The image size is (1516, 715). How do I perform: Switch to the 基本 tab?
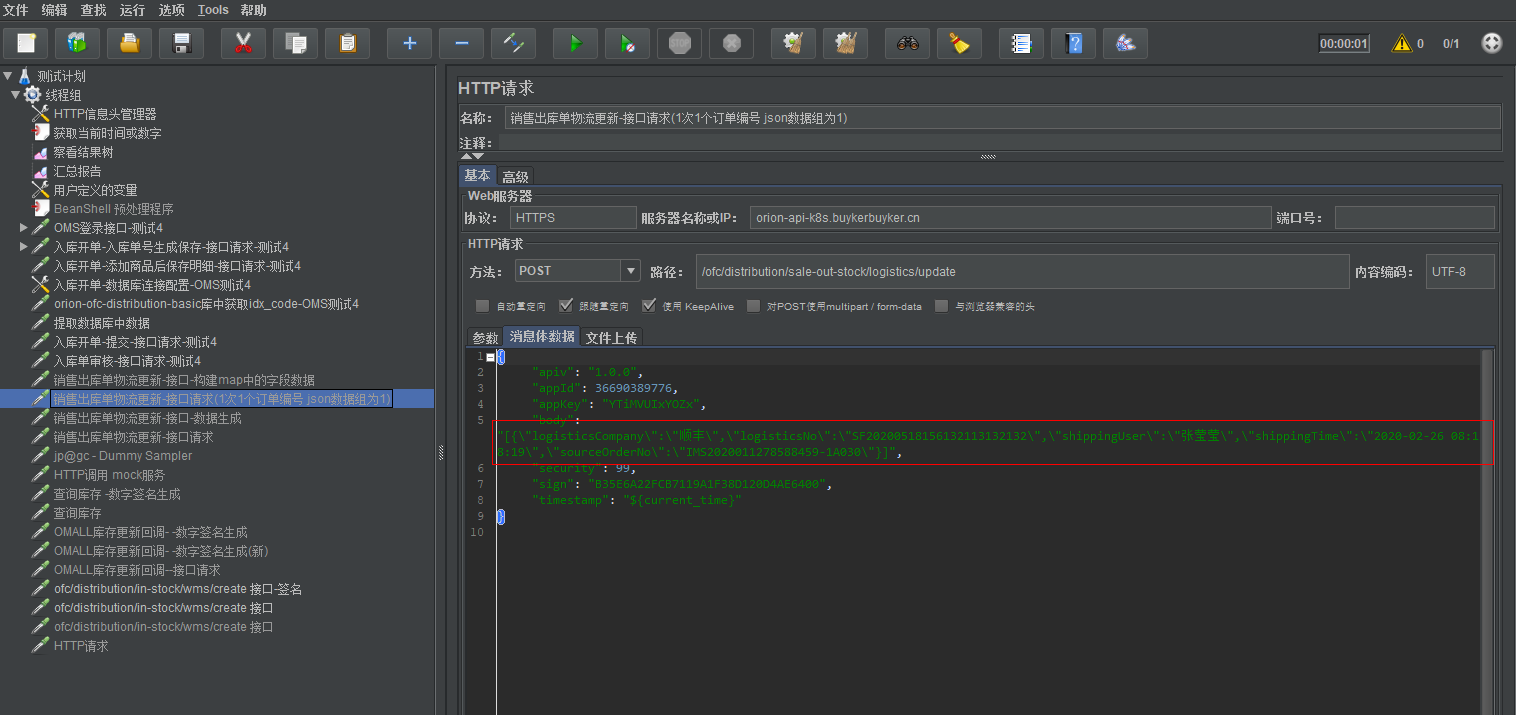[477, 176]
